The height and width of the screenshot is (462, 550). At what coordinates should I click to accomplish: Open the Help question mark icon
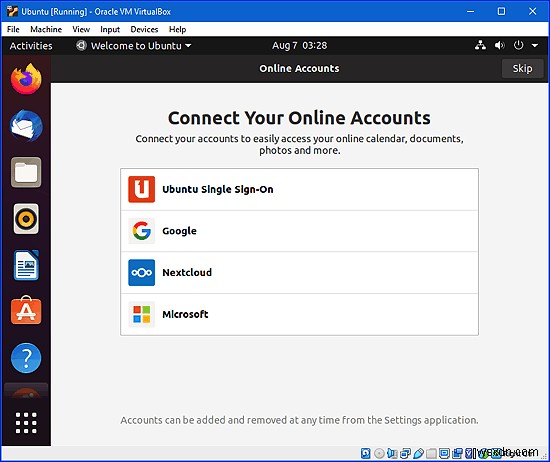coord(26,358)
